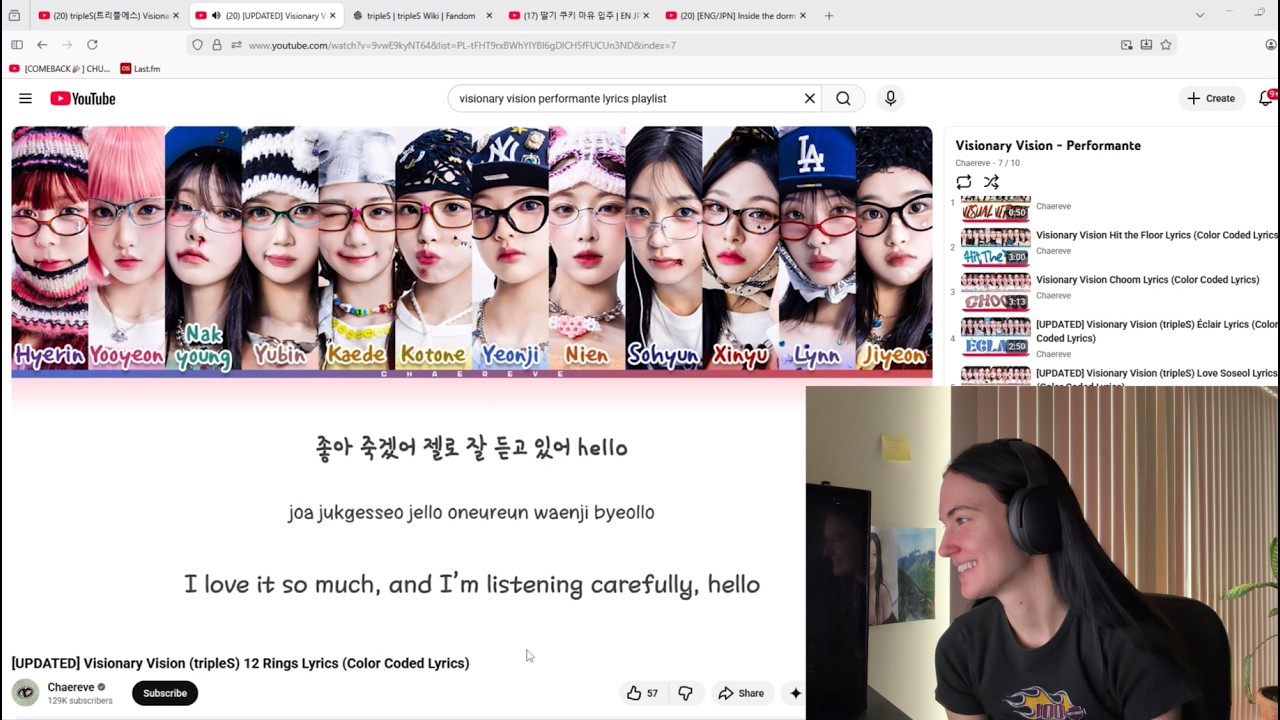Switch to the tripleS Wiki Fandom tab
Image resolution: width=1280 pixels, height=720 pixels.
tap(423, 15)
